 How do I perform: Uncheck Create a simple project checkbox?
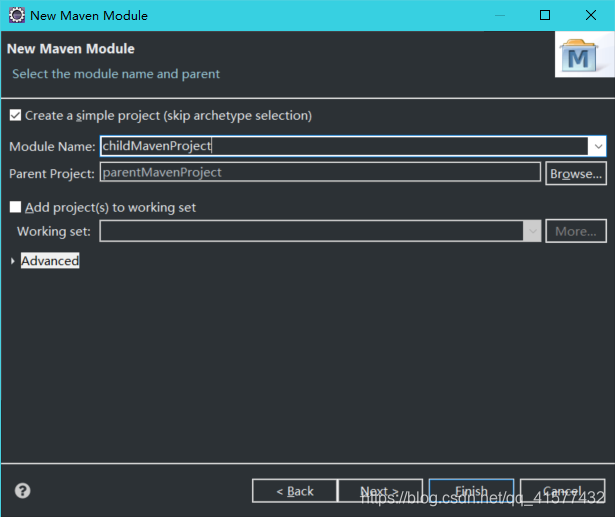(15, 115)
